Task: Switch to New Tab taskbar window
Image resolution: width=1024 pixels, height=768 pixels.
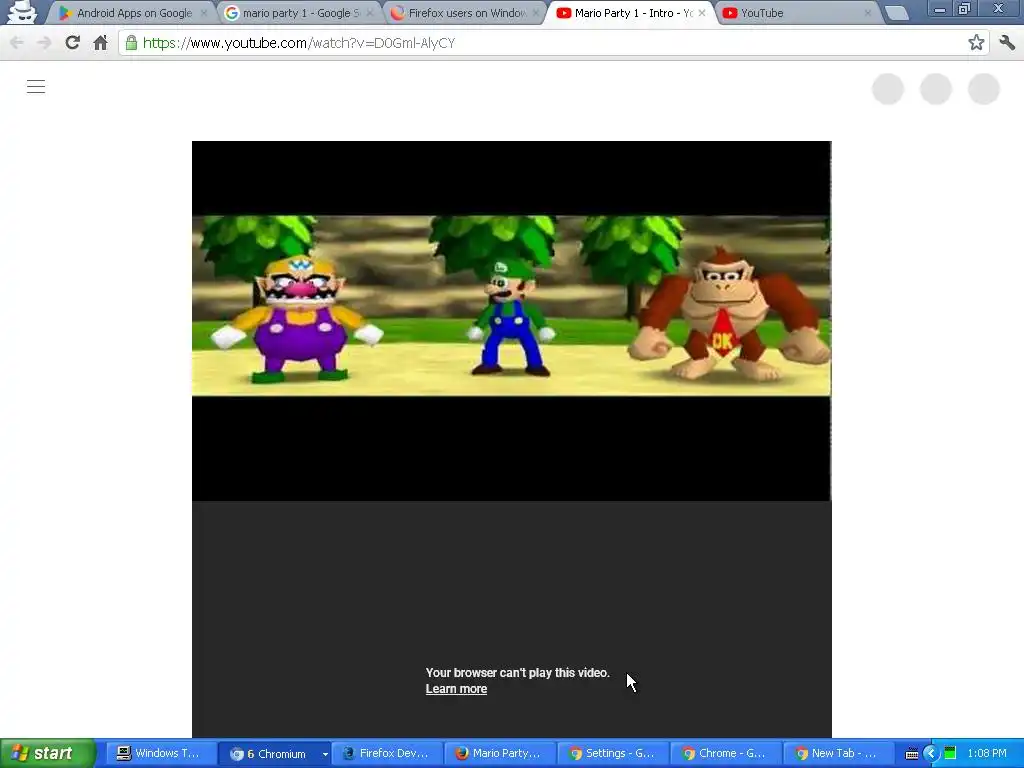Action: click(x=838, y=754)
